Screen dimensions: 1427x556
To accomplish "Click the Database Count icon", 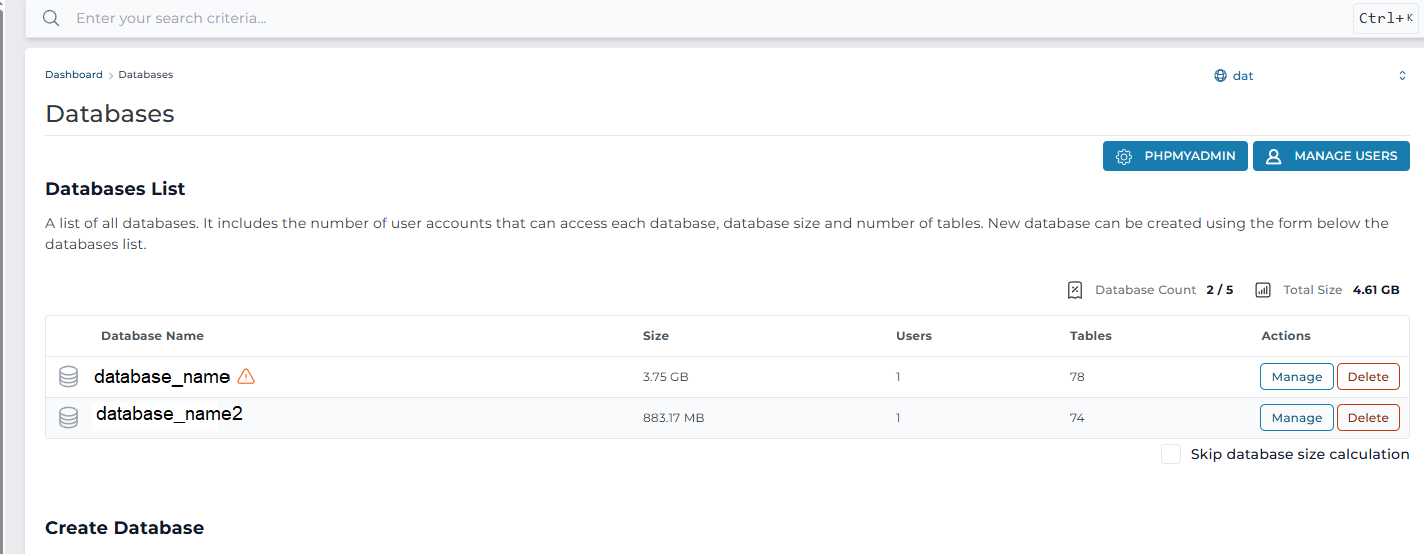I will click(x=1075, y=290).
